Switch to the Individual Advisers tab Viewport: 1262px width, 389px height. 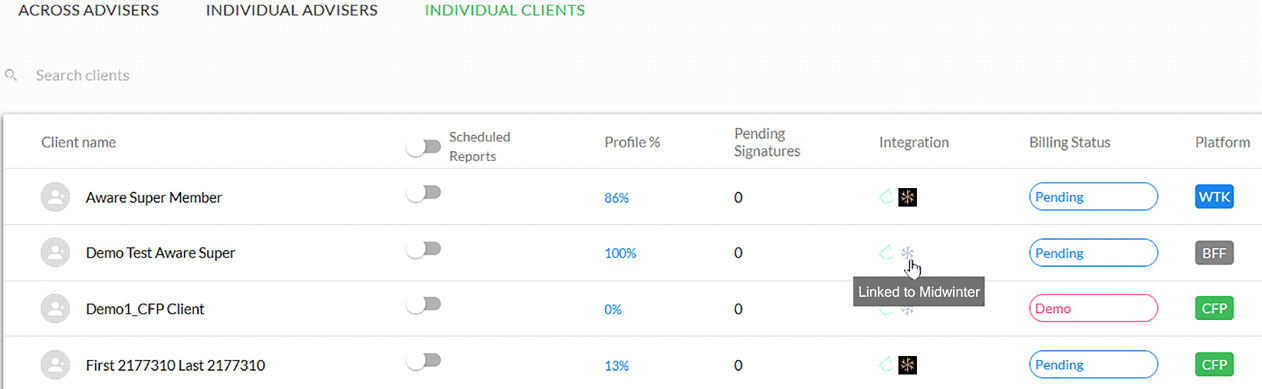292,11
